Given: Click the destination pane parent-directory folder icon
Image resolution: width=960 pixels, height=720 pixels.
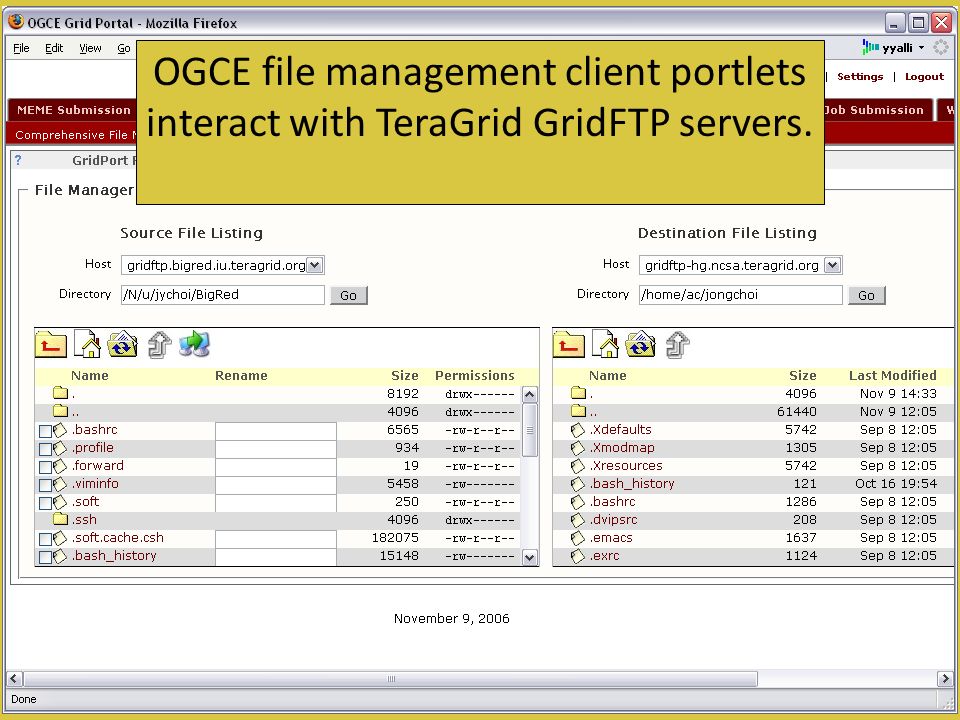Looking at the screenshot, I should [569, 345].
